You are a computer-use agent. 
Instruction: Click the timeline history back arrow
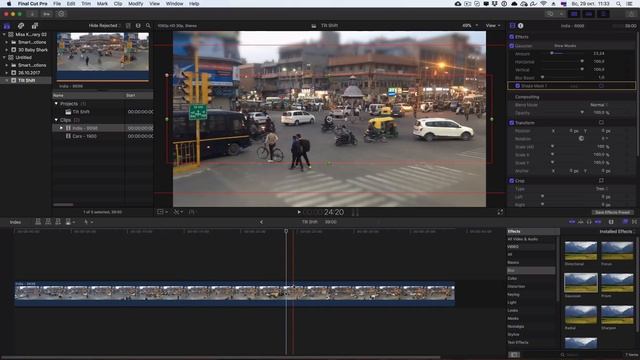[261, 222]
